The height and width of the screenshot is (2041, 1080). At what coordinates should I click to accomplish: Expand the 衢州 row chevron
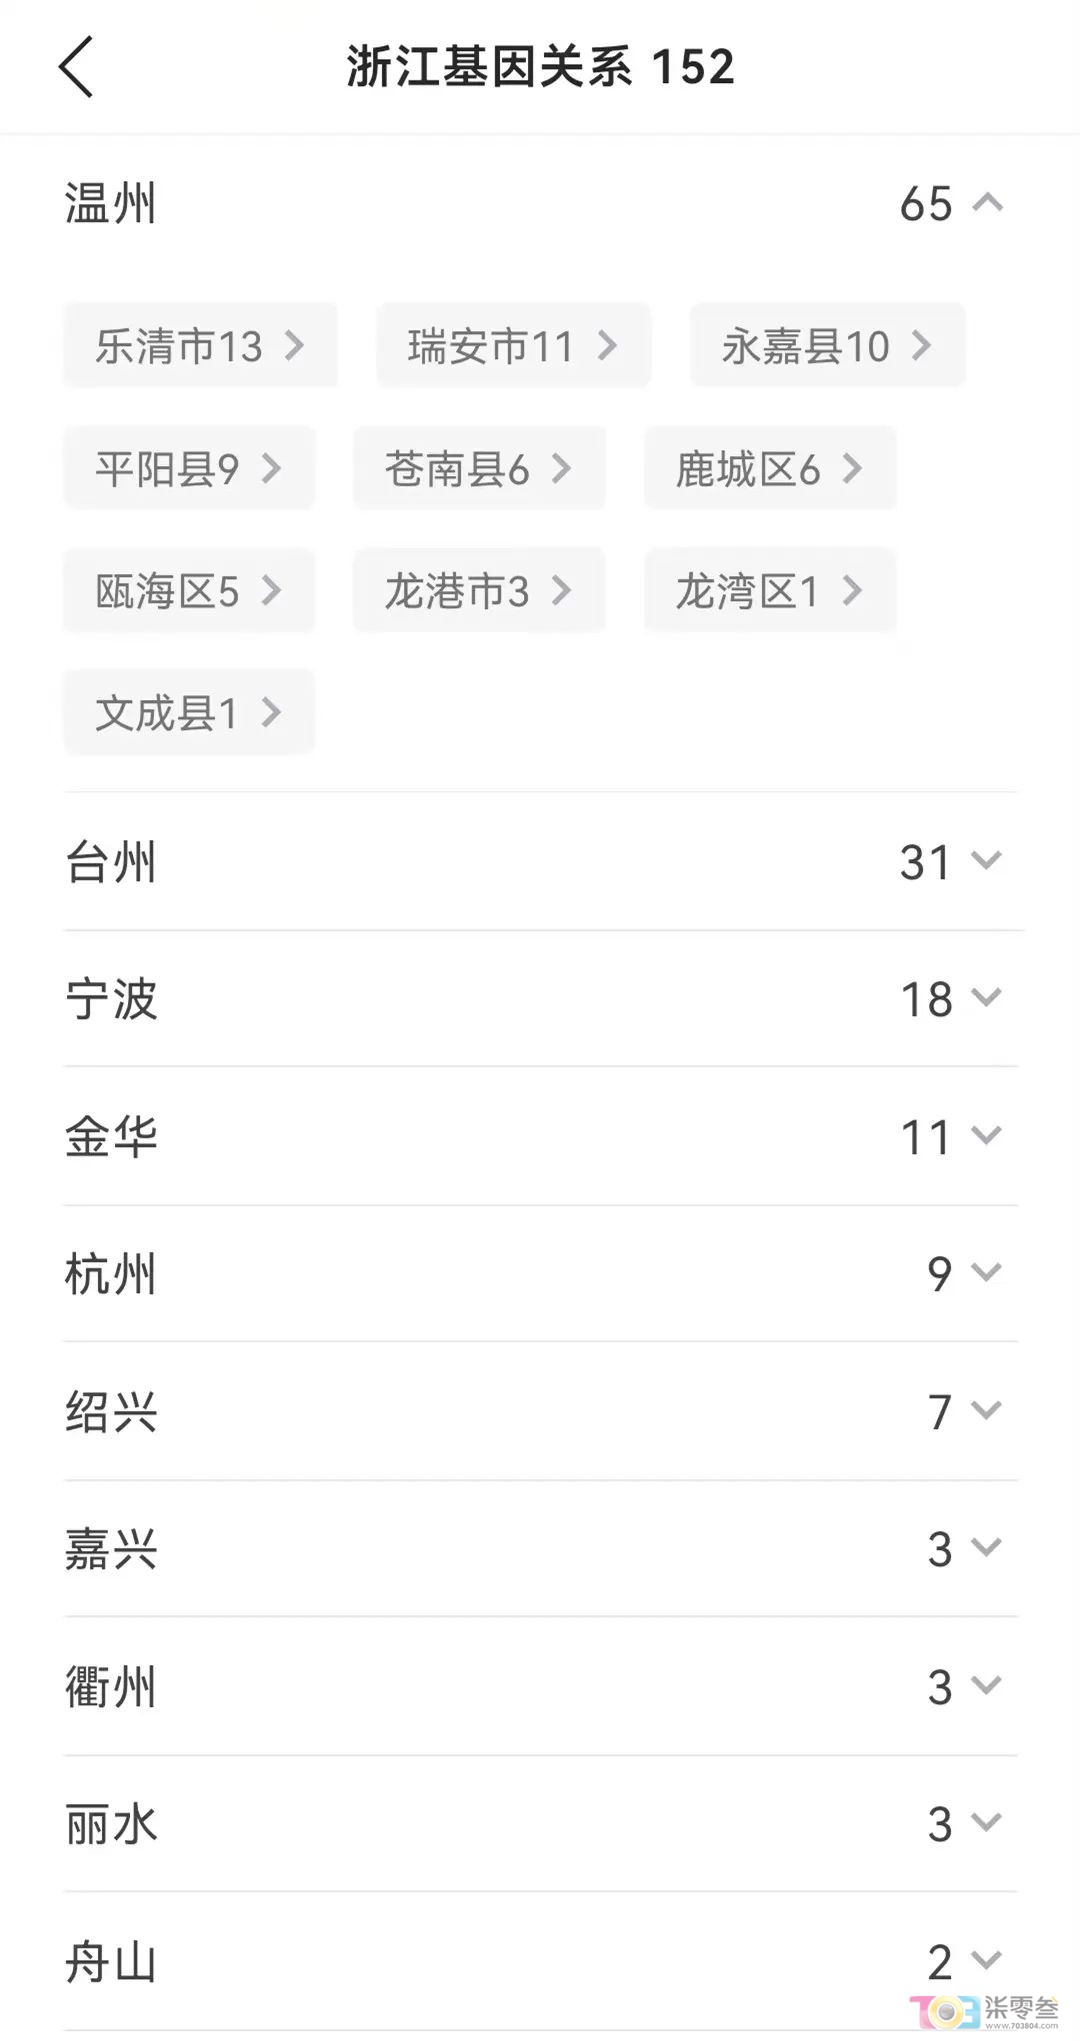pyautogui.click(x=987, y=1685)
